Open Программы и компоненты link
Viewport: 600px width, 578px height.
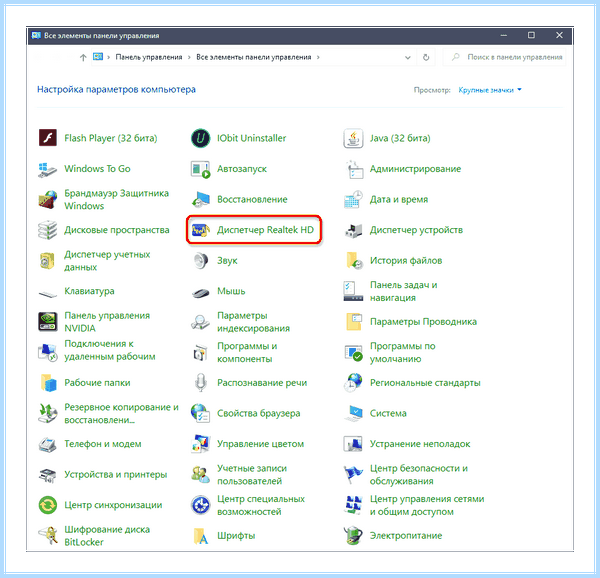click(x=247, y=352)
